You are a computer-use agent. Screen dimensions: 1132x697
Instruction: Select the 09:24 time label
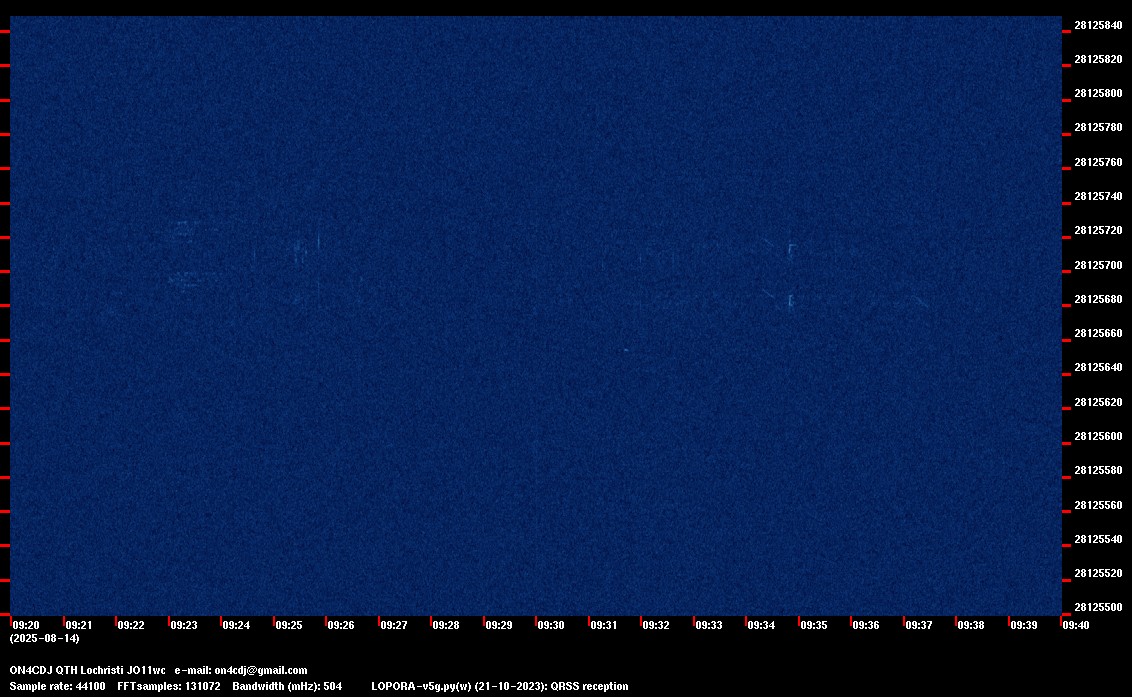[x=236, y=625]
